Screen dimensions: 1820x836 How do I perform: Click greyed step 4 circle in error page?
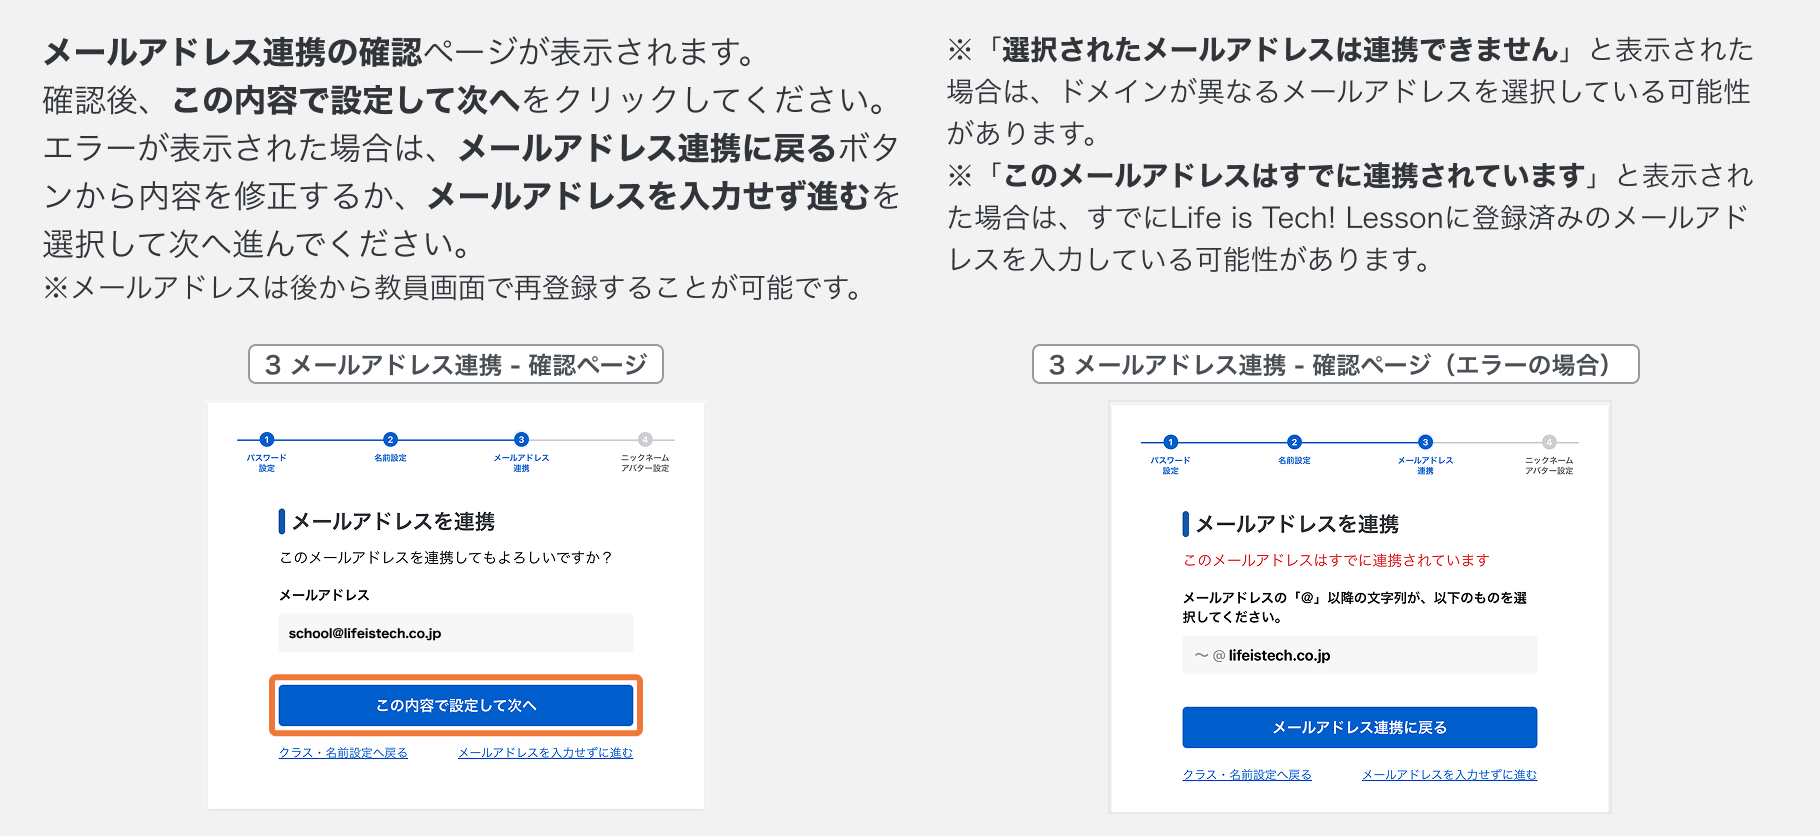point(1549,442)
